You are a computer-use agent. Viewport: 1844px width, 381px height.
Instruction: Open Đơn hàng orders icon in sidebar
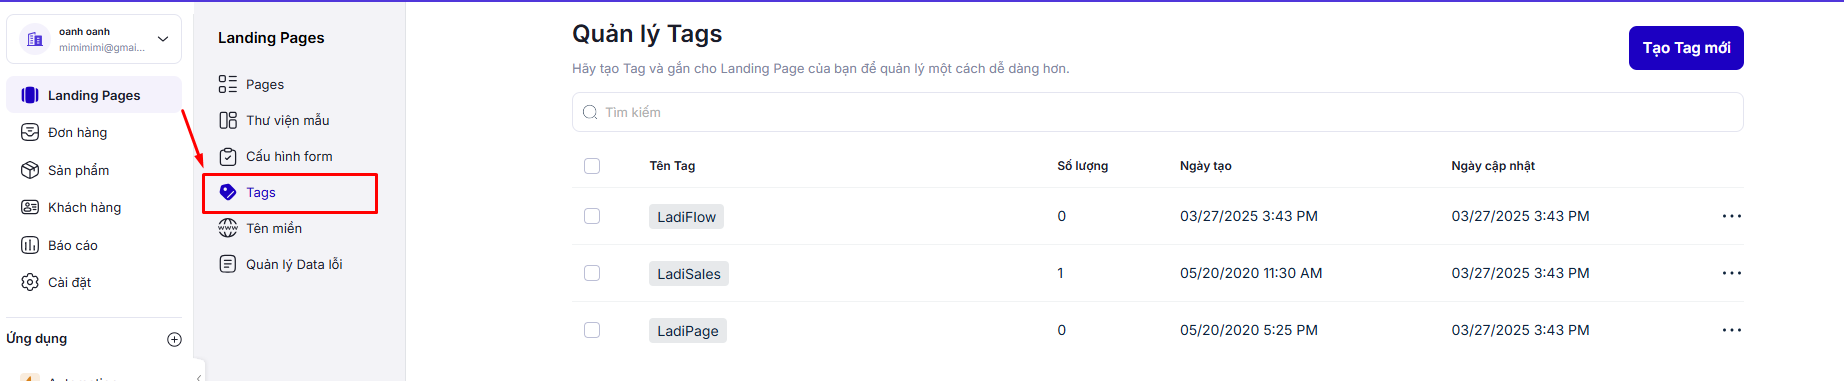click(x=30, y=132)
